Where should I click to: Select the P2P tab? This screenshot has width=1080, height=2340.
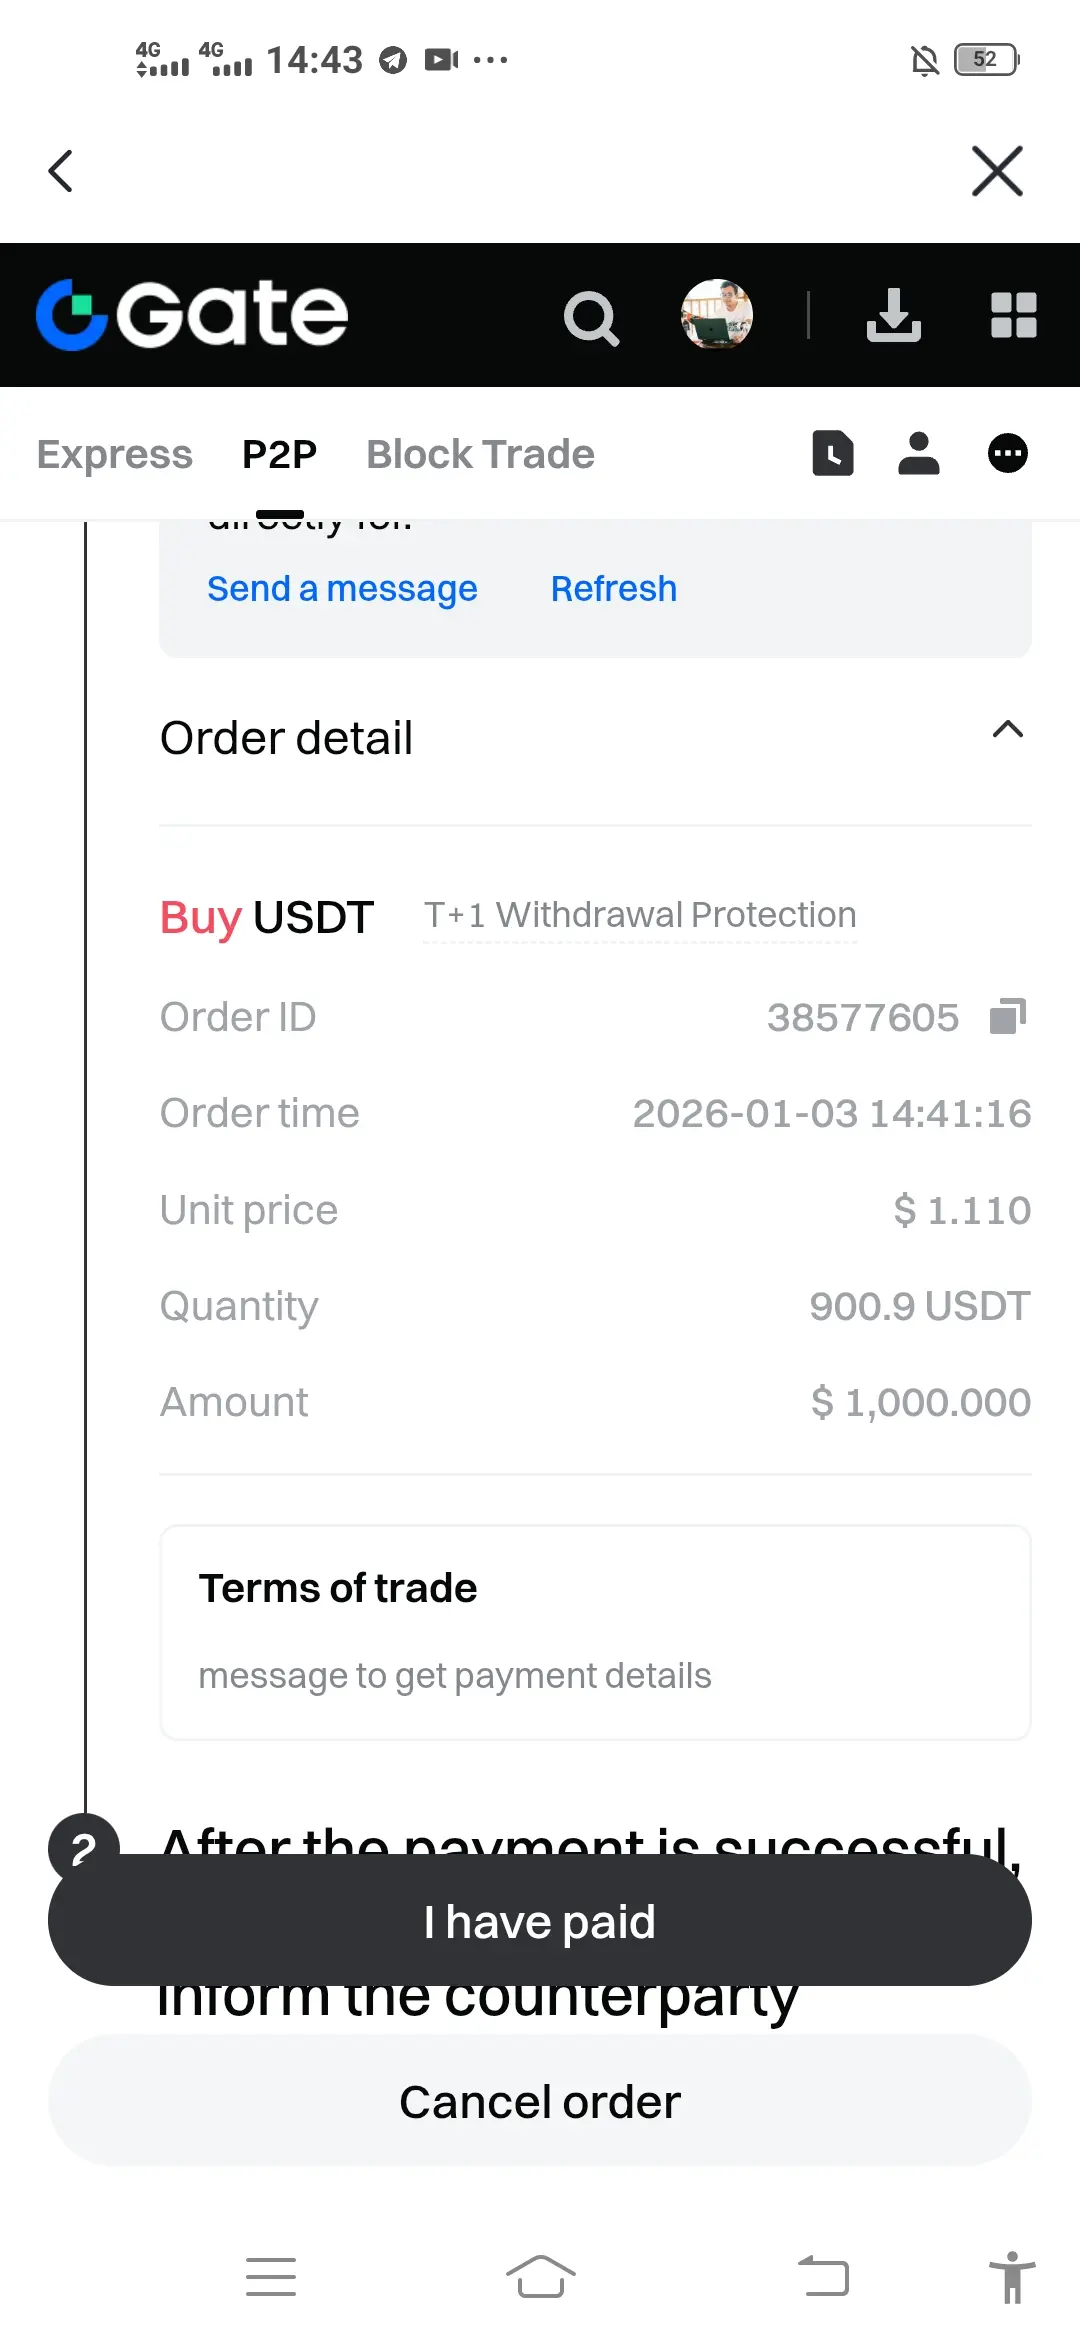click(x=280, y=454)
